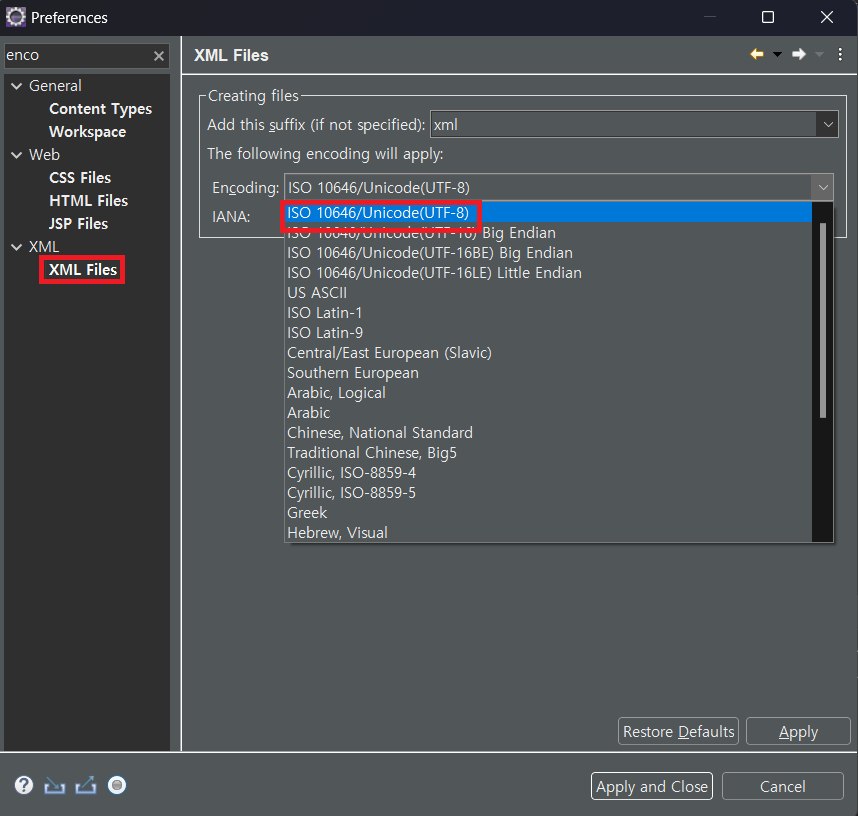Click Apply and Close button
Screen dimensions: 858x816
click(652, 786)
